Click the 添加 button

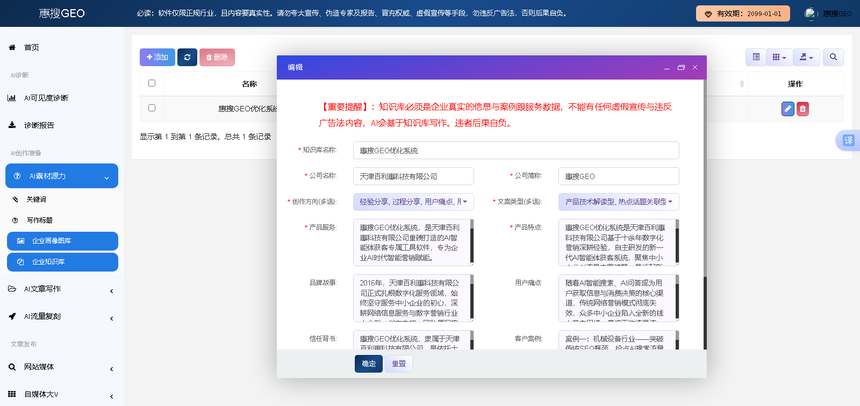tap(157, 57)
